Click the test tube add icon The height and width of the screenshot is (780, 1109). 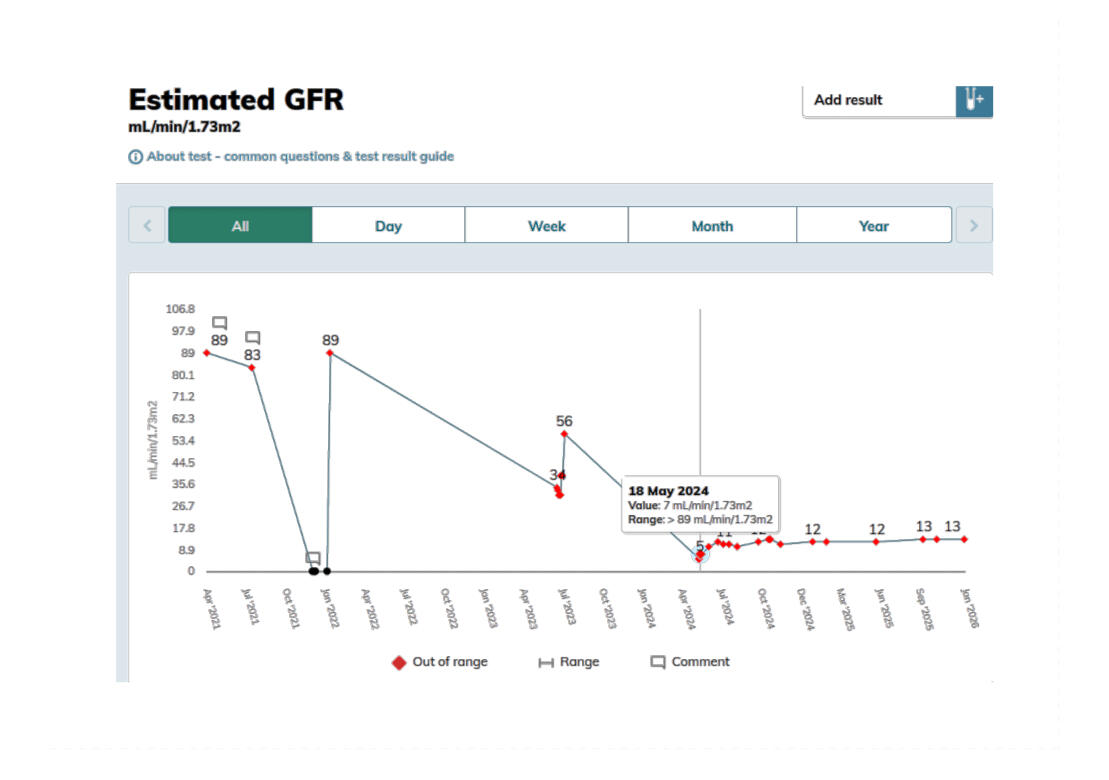pos(973,100)
